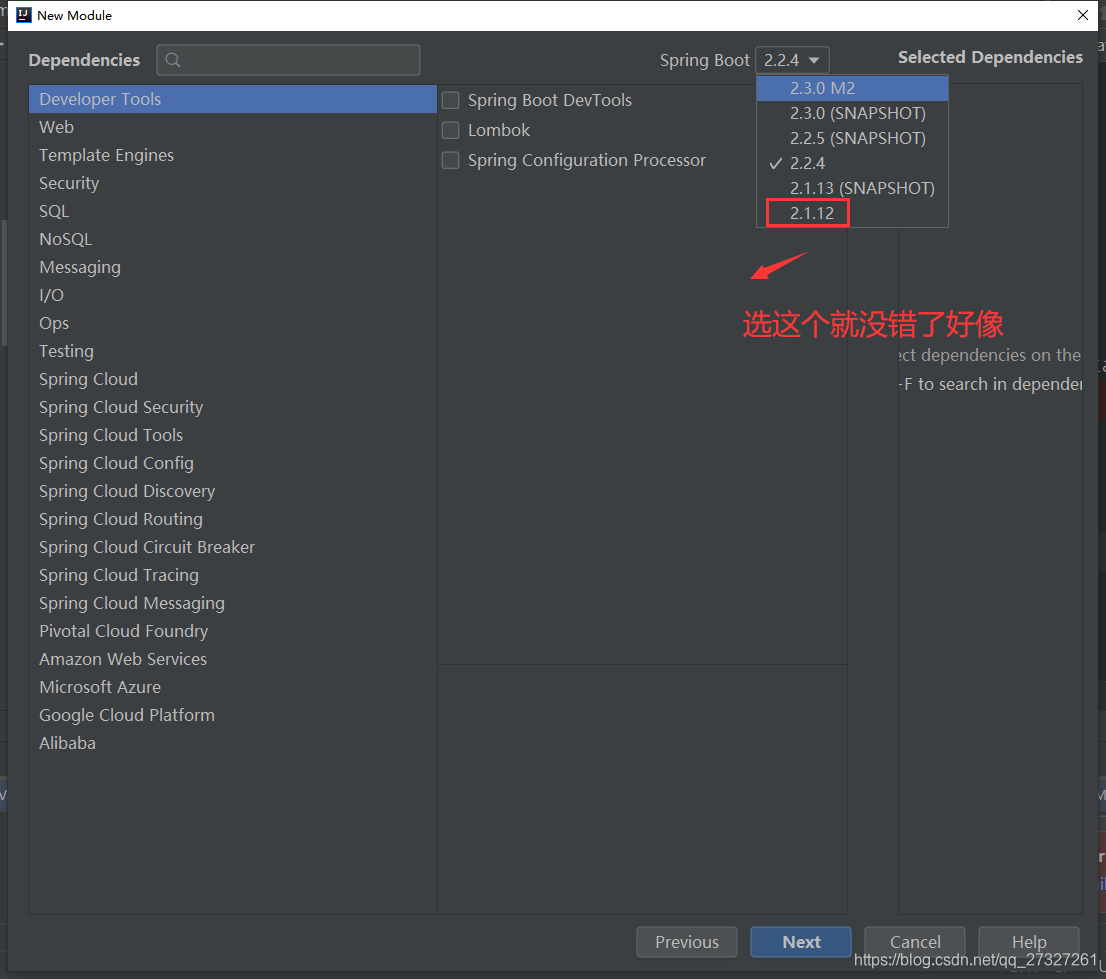Choose the checked 2.2.4 version
The image size is (1106, 979).
coord(852,163)
